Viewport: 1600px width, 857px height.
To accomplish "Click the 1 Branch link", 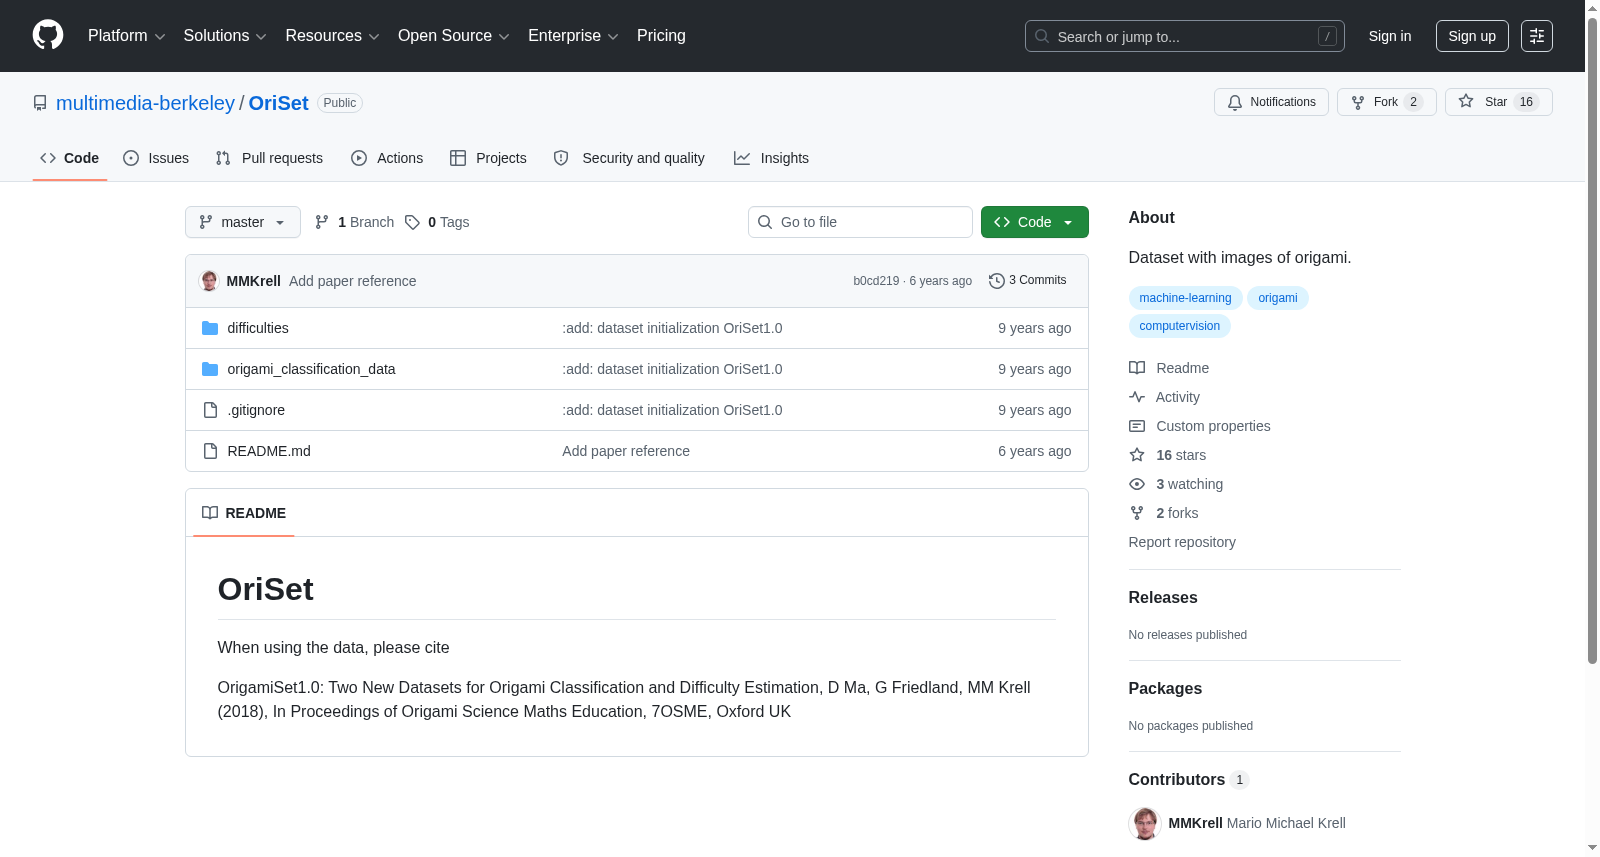I will point(354,222).
